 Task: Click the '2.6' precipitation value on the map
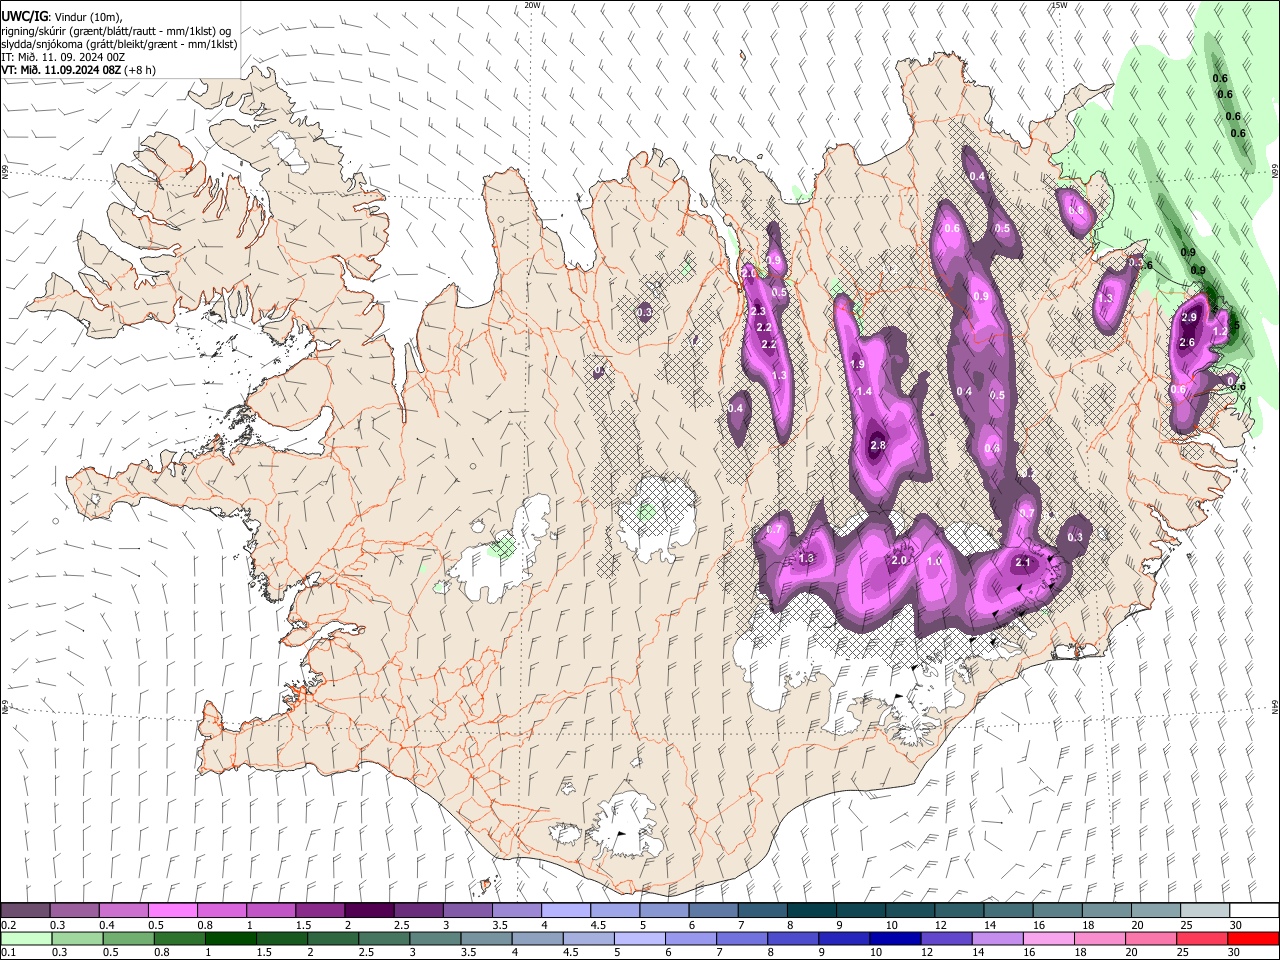[1187, 343]
